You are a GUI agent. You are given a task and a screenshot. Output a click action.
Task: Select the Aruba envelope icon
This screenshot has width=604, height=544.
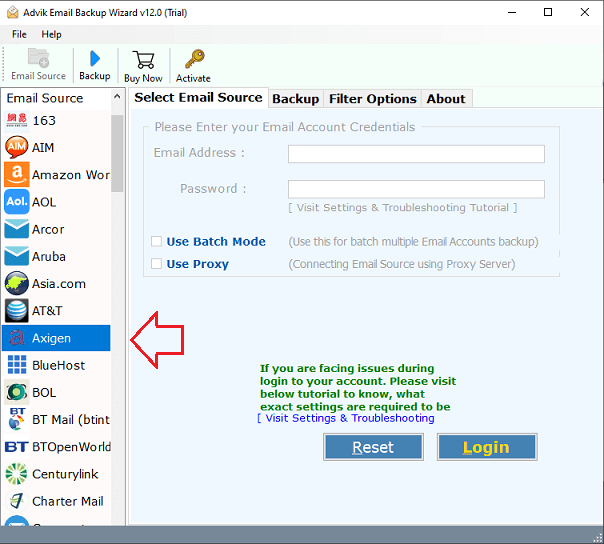tap(17, 256)
